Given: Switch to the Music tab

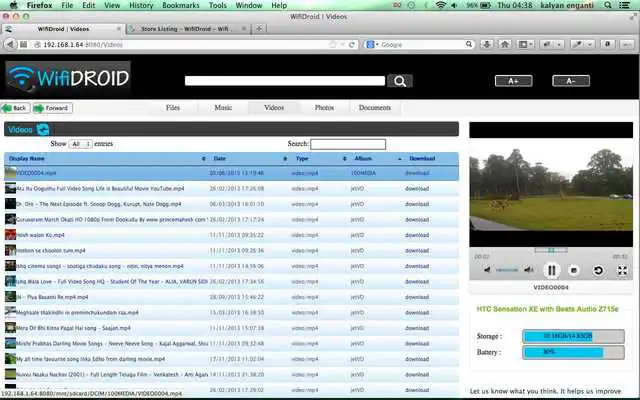Looking at the screenshot, I should coord(223,108).
